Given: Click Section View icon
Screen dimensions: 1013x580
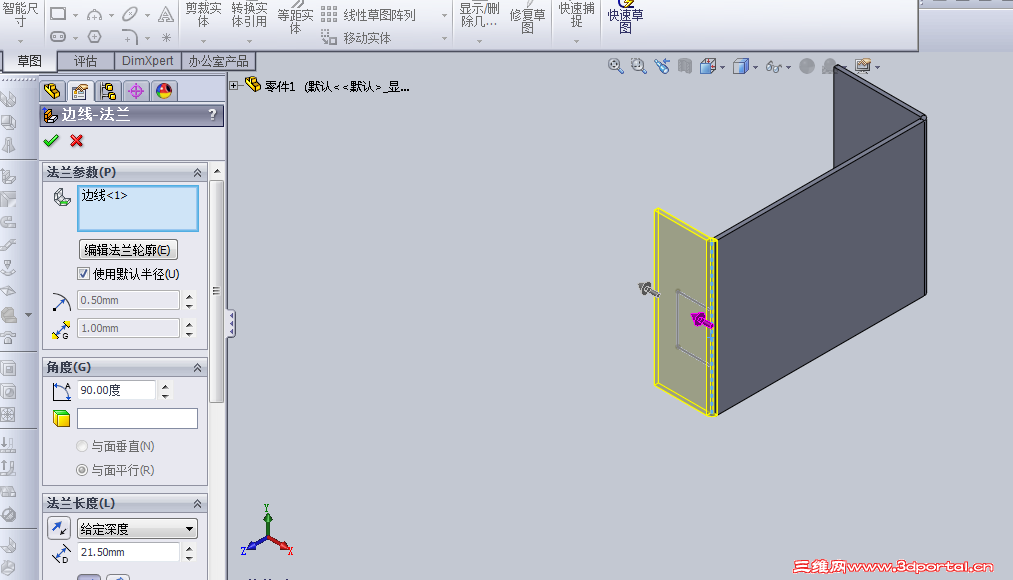Looking at the screenshot, I should click(685, 66).
